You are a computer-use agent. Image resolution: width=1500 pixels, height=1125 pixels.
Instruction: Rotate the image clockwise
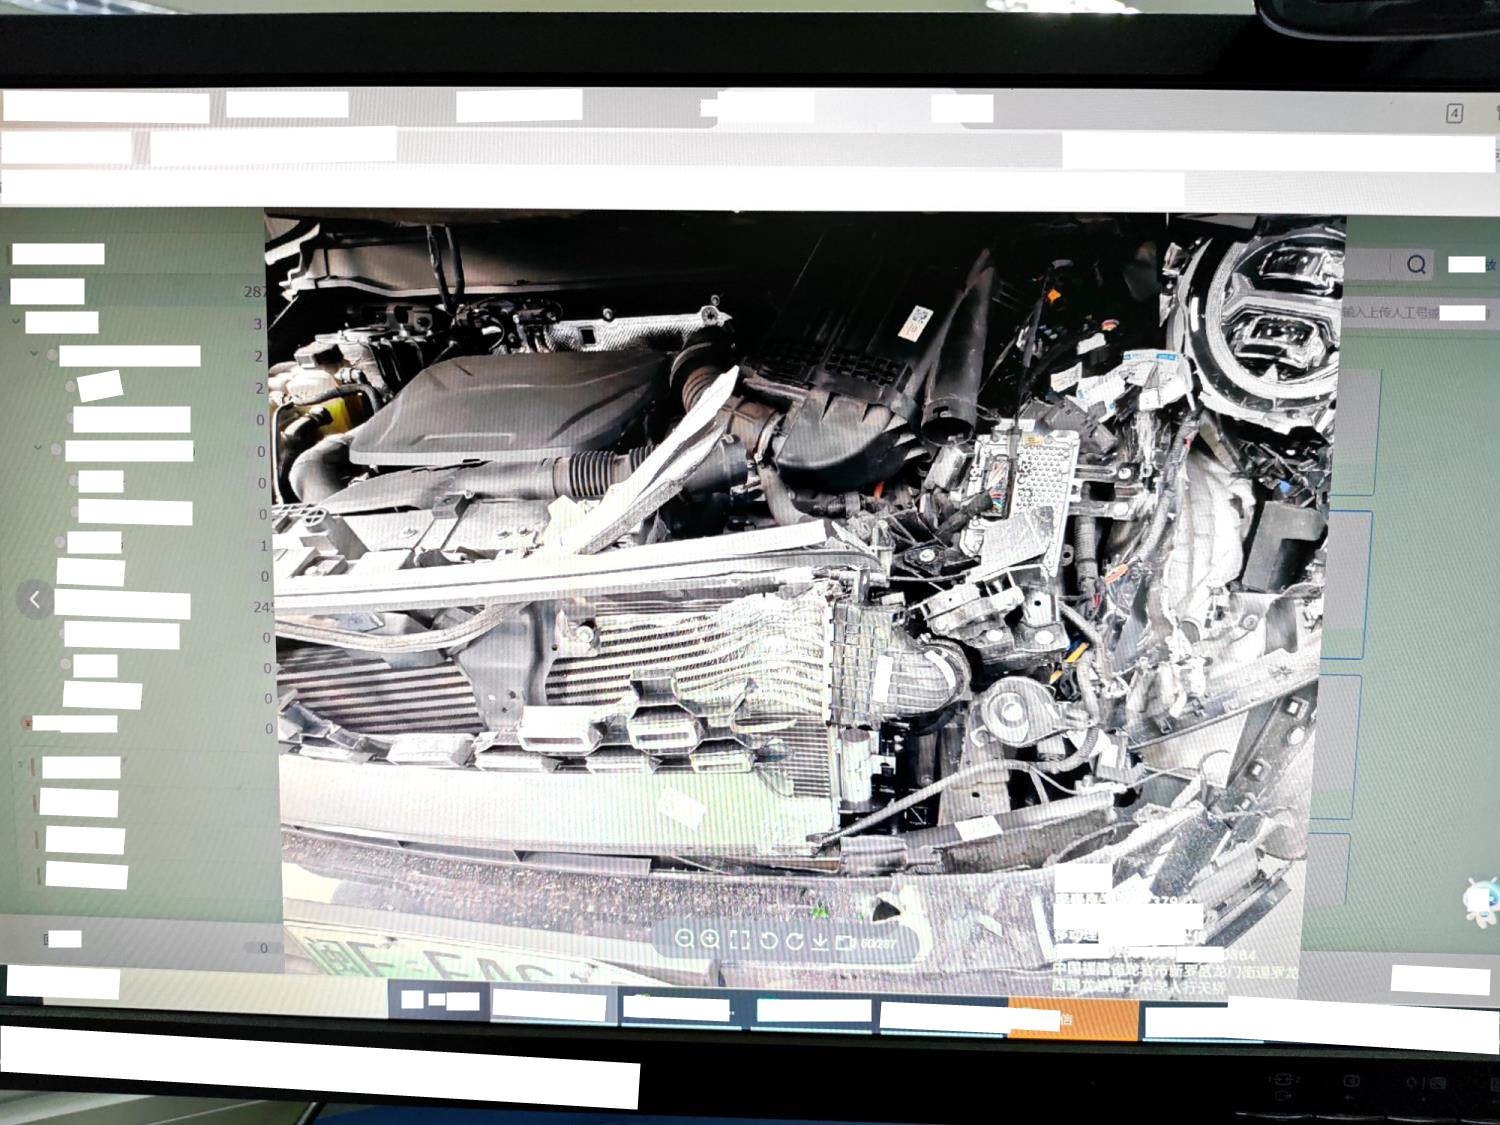[795, 941]
